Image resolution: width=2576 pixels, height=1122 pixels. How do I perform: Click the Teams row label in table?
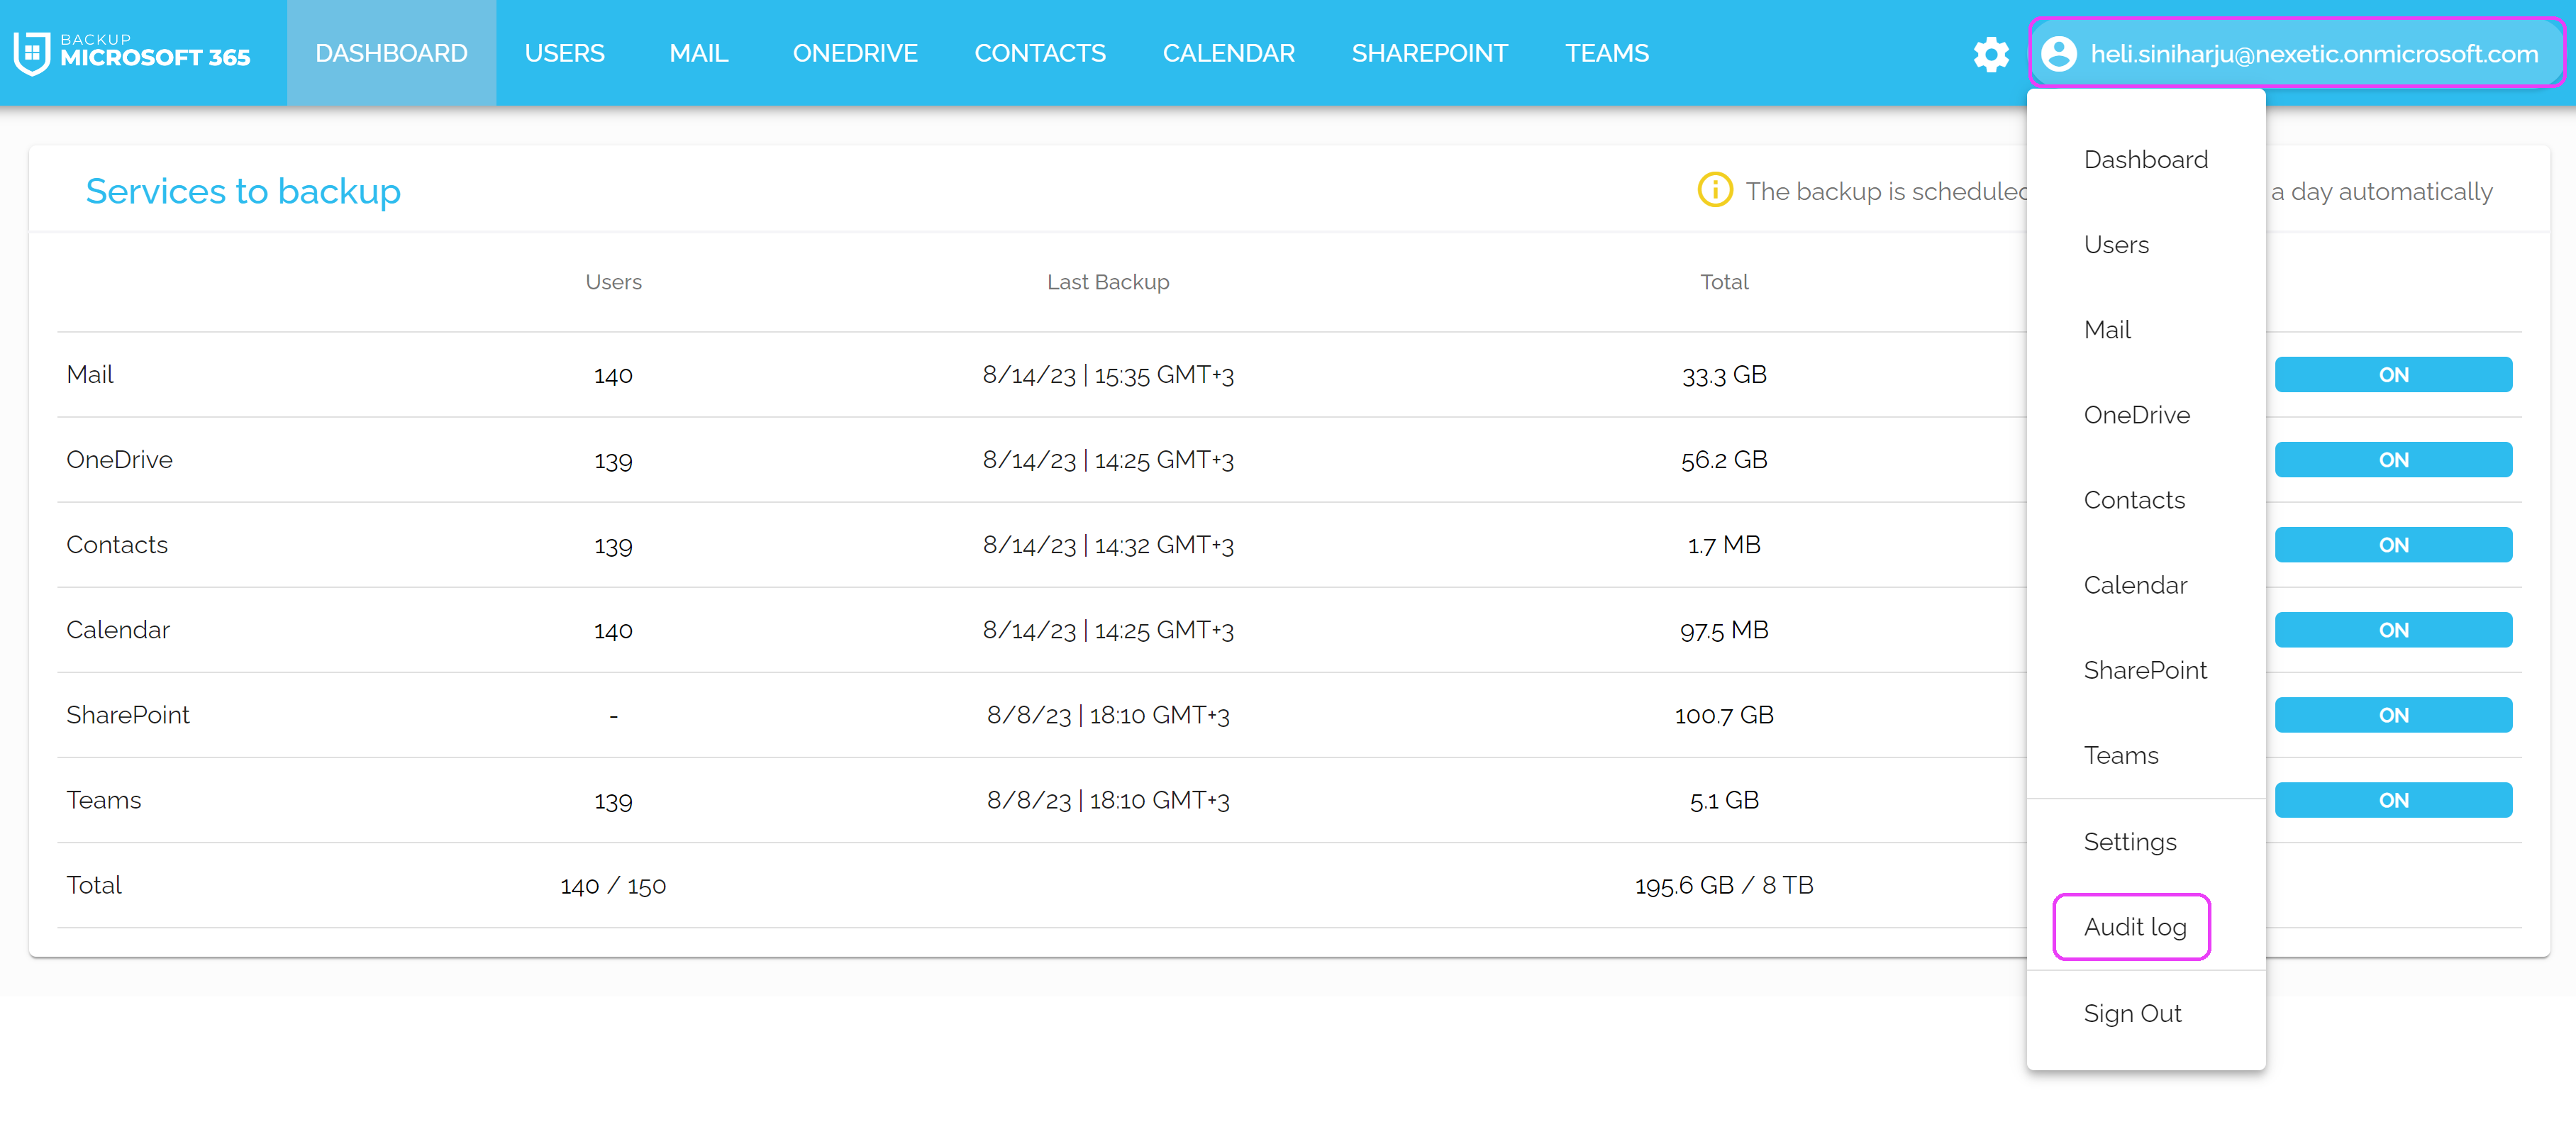click(104, 800)
